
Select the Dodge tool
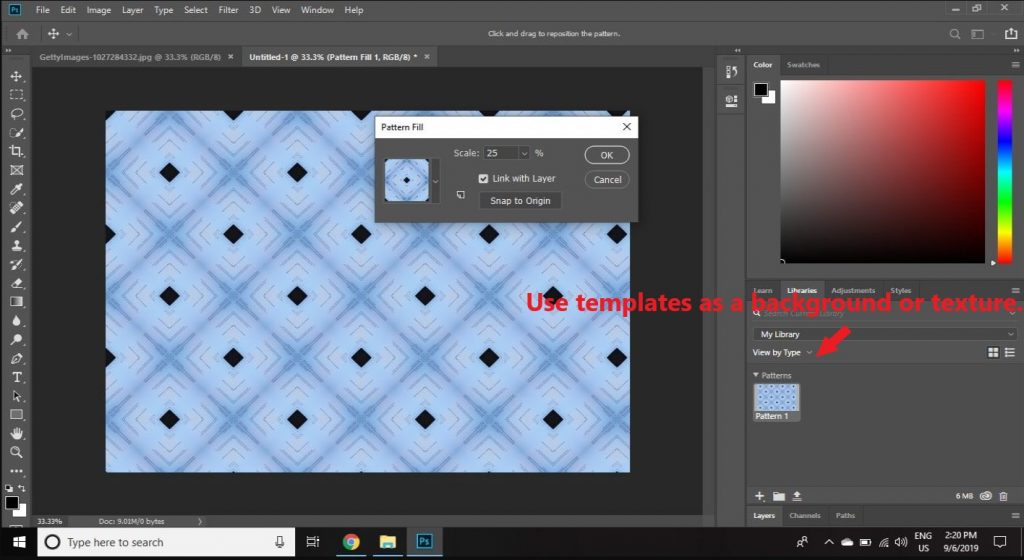(16, 339)
